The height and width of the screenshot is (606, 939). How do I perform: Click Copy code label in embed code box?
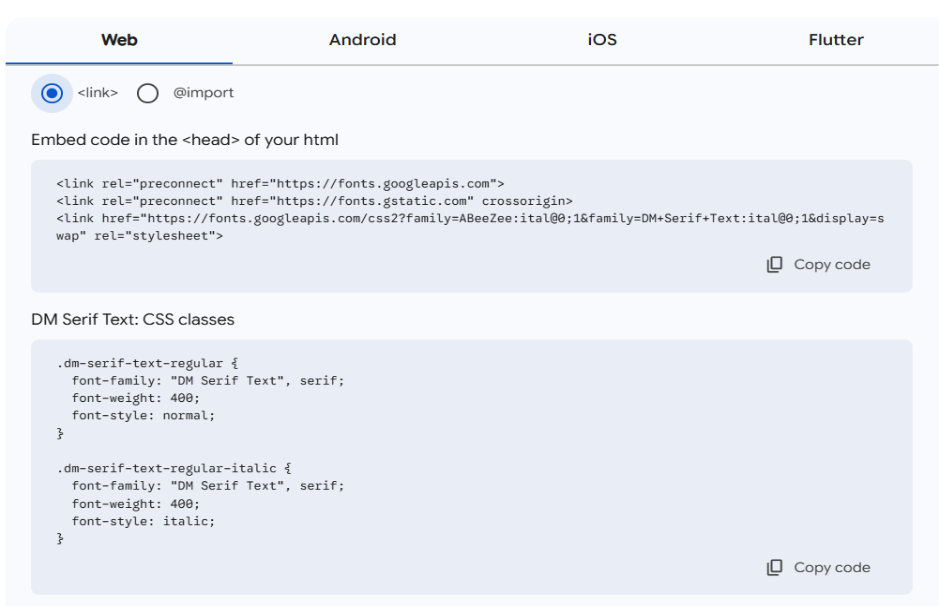[832, 265]
